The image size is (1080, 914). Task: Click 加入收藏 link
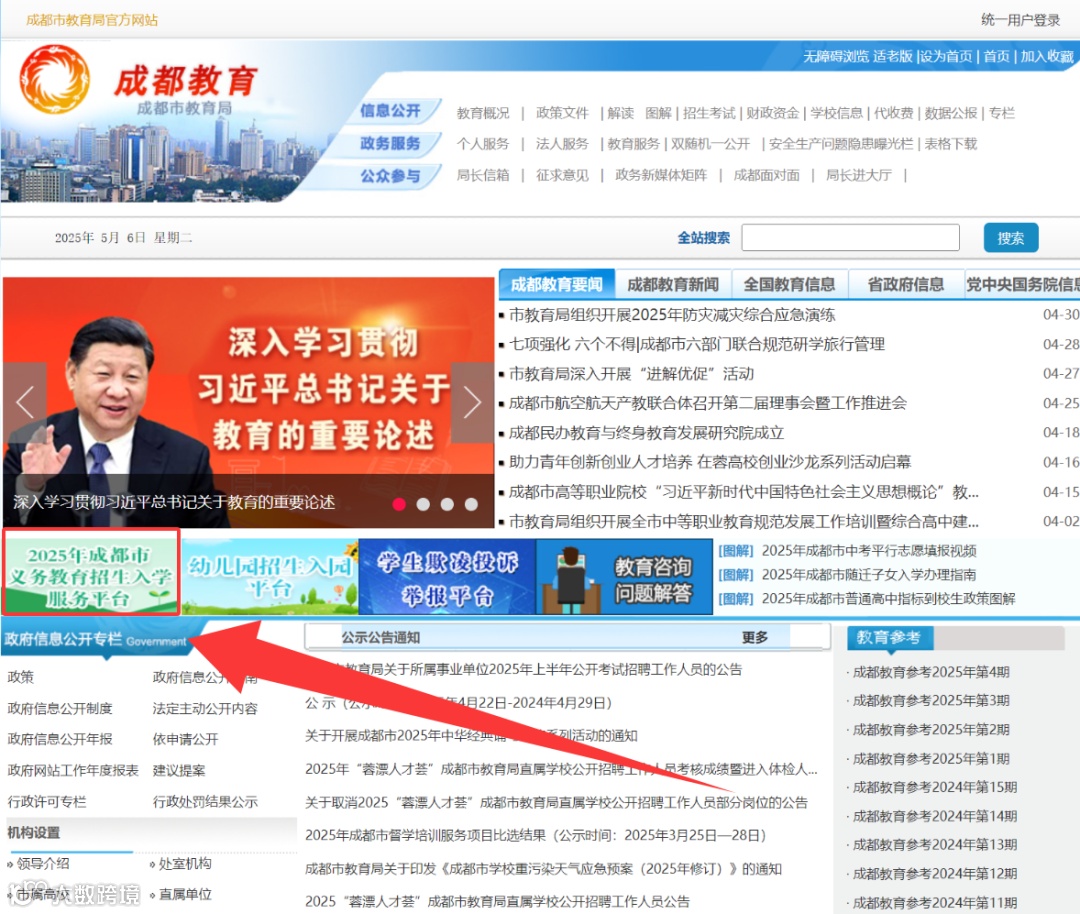point(1047,56)
